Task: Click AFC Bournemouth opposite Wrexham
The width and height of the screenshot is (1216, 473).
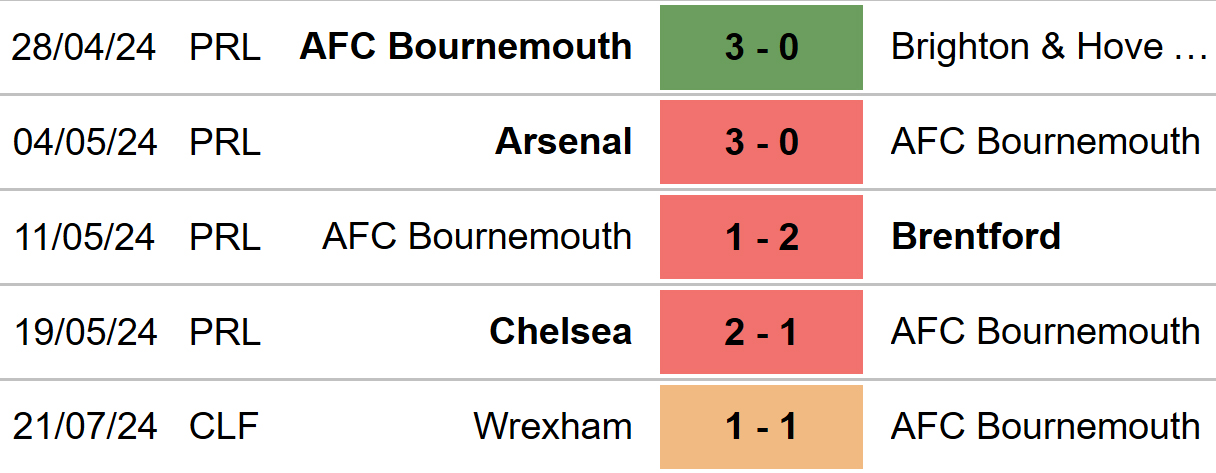Action: [1045, 427]
